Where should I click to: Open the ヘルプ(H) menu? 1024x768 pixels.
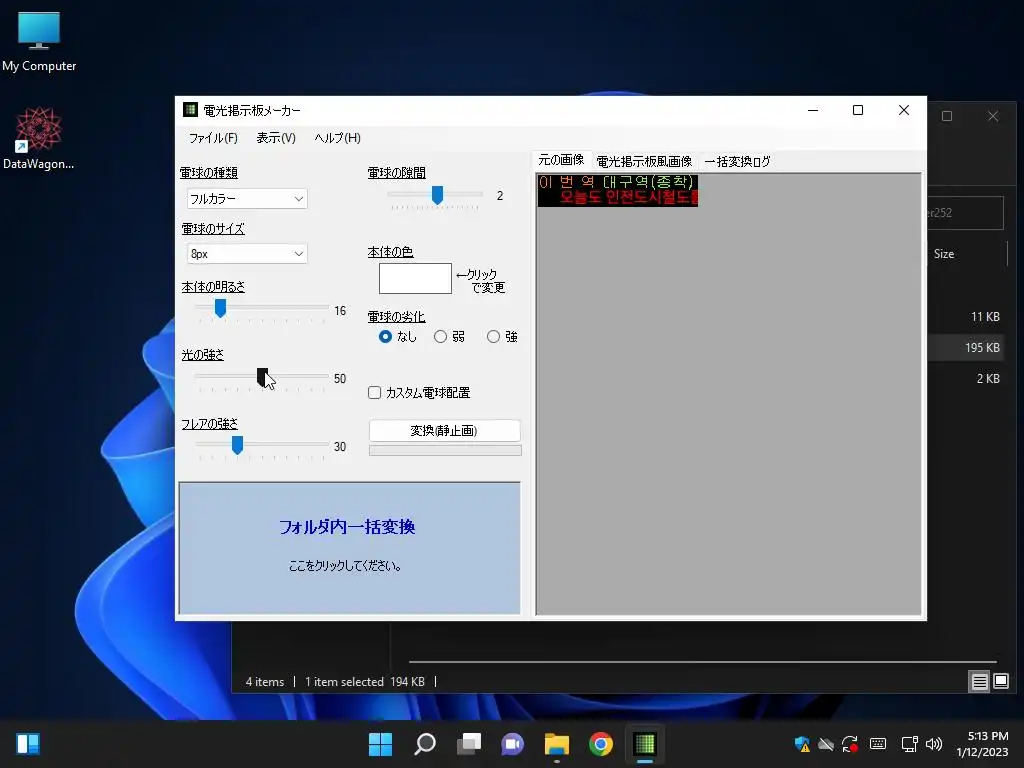(337, 138)
